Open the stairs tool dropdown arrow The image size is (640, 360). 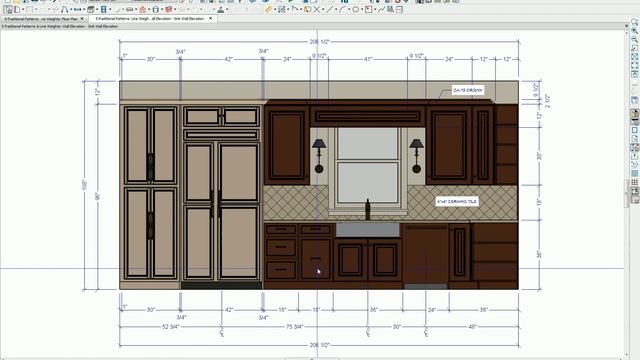point(71,9)
